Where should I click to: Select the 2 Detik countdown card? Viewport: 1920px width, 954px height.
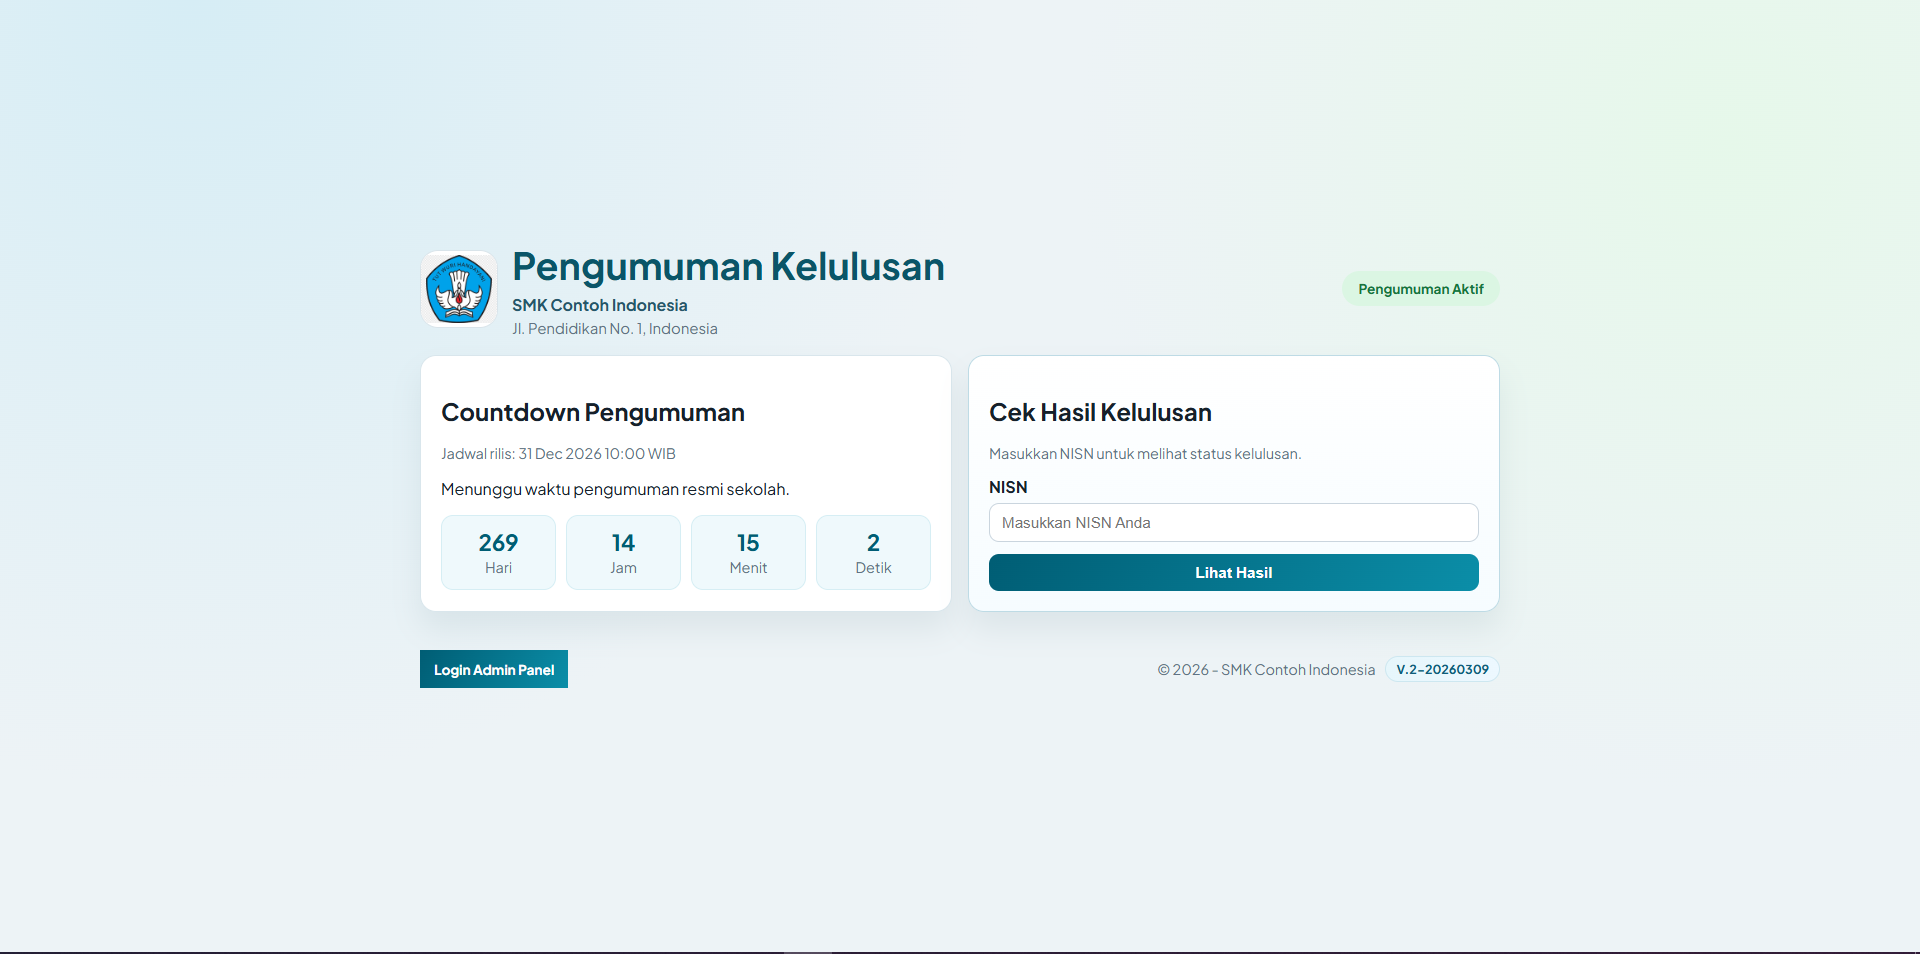point(872,552)
